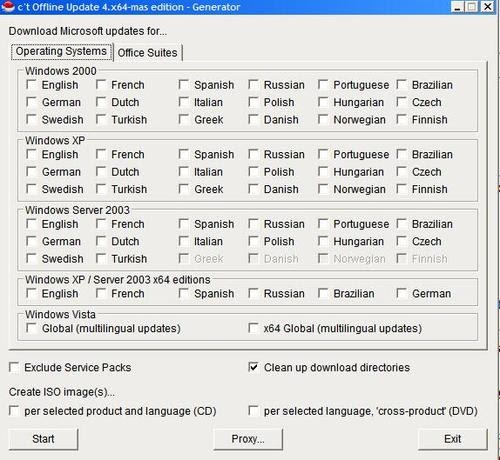
Task: Check Turkish under Windows XP
Action: [x=101, y=189]
